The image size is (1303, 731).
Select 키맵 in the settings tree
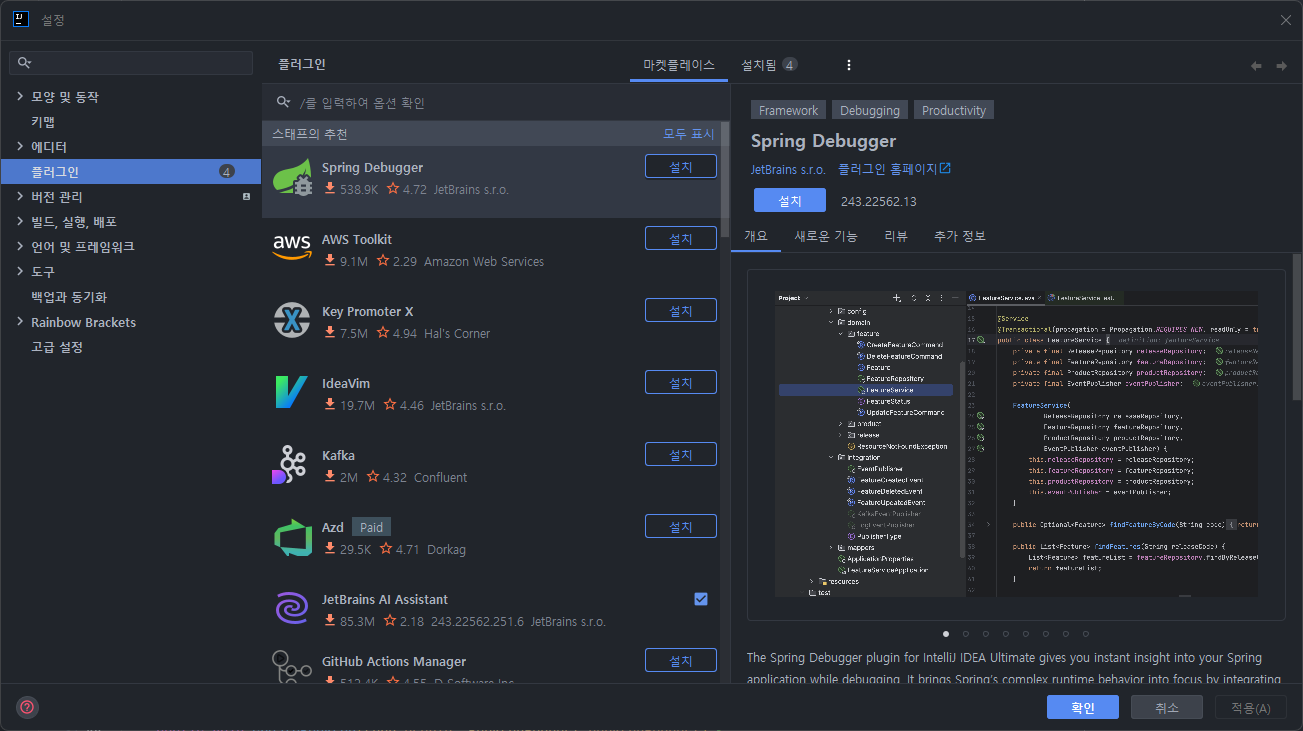coord(43,122)
